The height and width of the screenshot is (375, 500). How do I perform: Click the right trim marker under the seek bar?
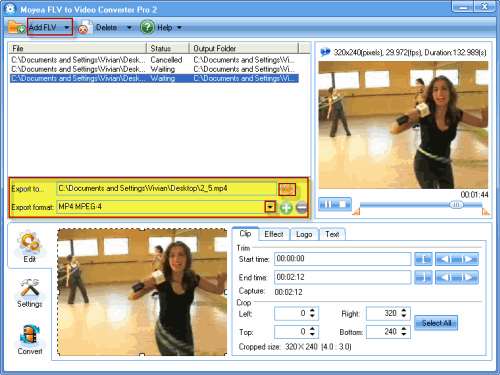coord(486,211)
